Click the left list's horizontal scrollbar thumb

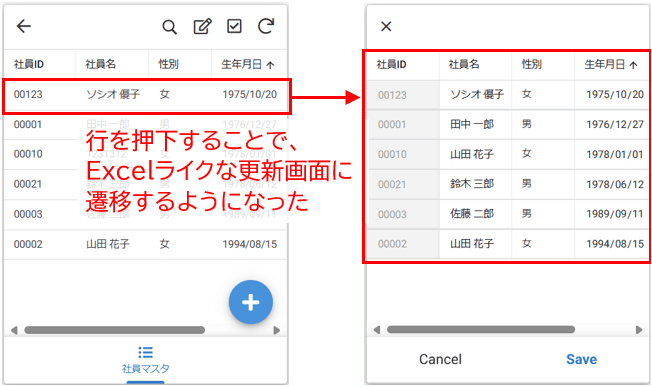(114, 330)
